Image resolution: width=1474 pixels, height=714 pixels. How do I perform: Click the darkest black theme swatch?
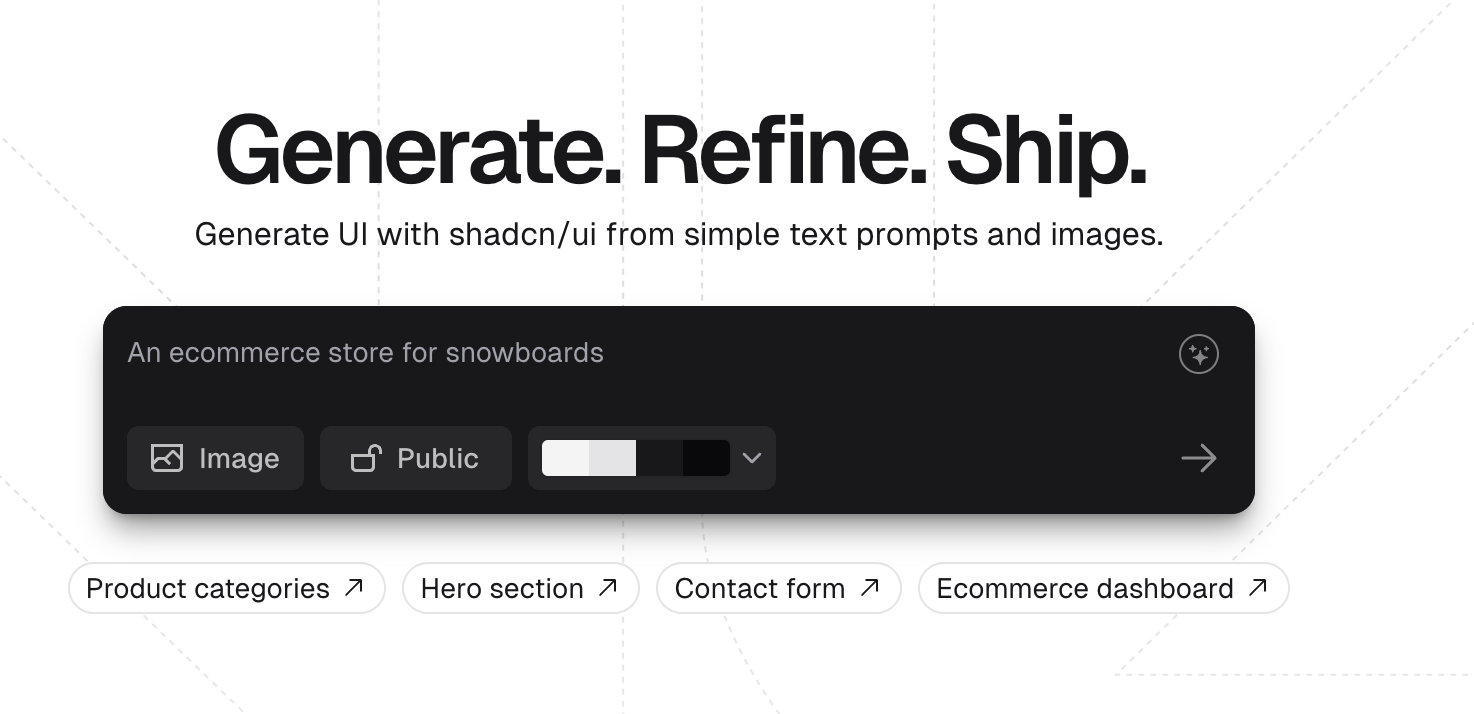(707, 458)
